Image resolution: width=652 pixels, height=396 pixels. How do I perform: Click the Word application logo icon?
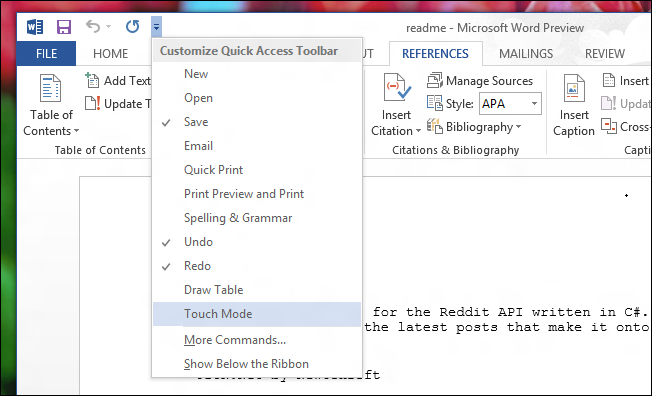pyautogui.click(x=35, y=27)
